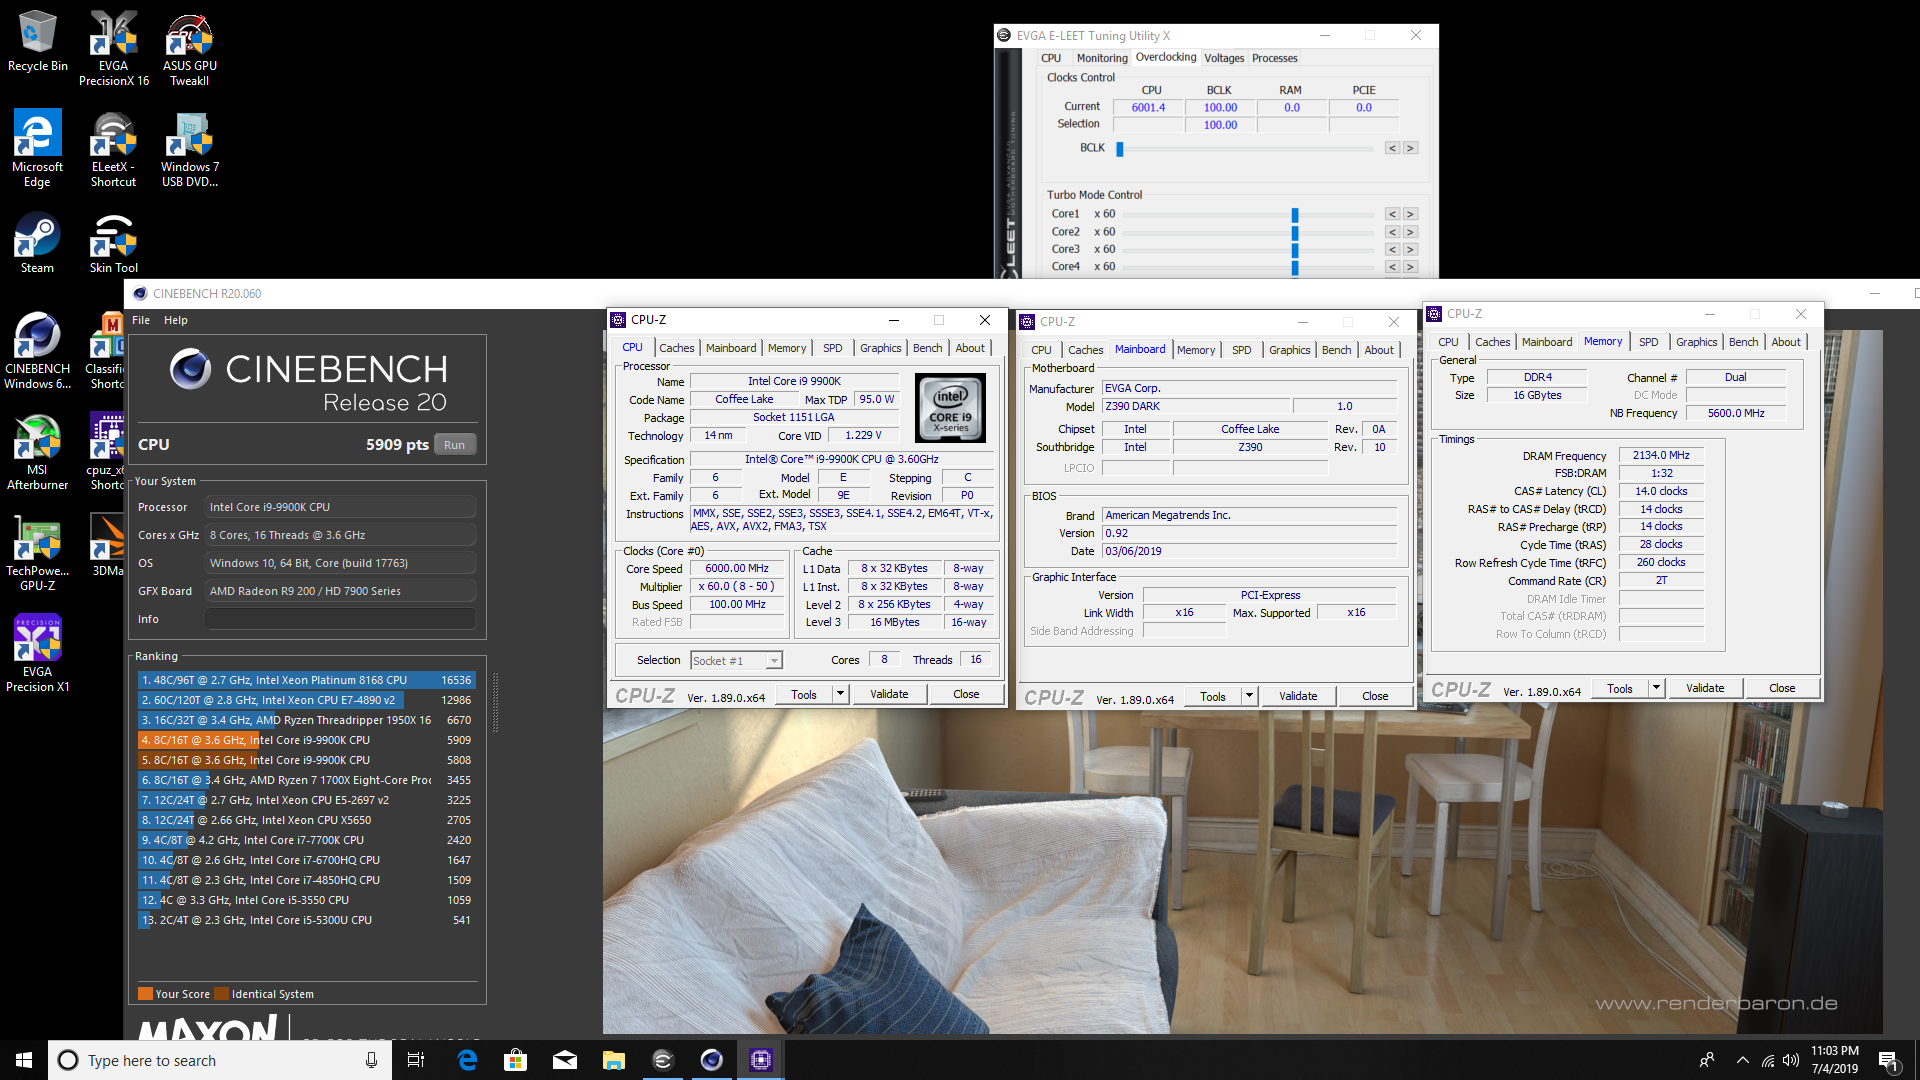Open Cinebench File menu
This screenshot has width=1920, height=1080.
coord(141,320)
